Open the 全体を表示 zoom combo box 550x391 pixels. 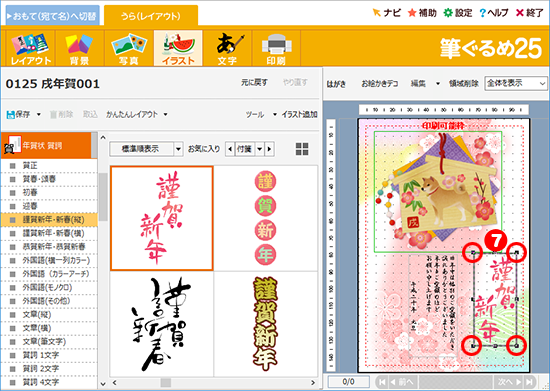click(516, 83)
